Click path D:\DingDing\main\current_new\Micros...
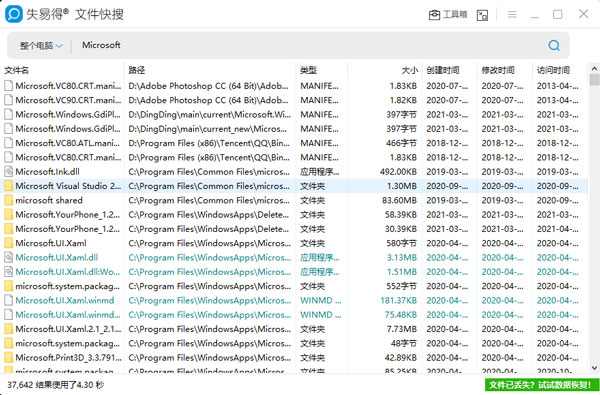The height and width of the screenshot is (395, 600). tap(207, 129)
